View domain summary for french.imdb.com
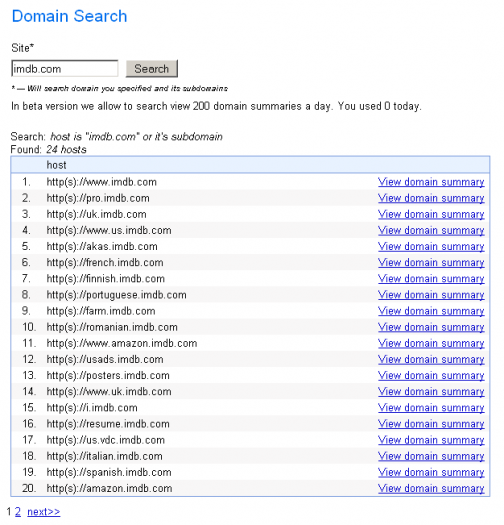Image resolution: width=504 pixels, height=525 pixels. coord(431,262)
